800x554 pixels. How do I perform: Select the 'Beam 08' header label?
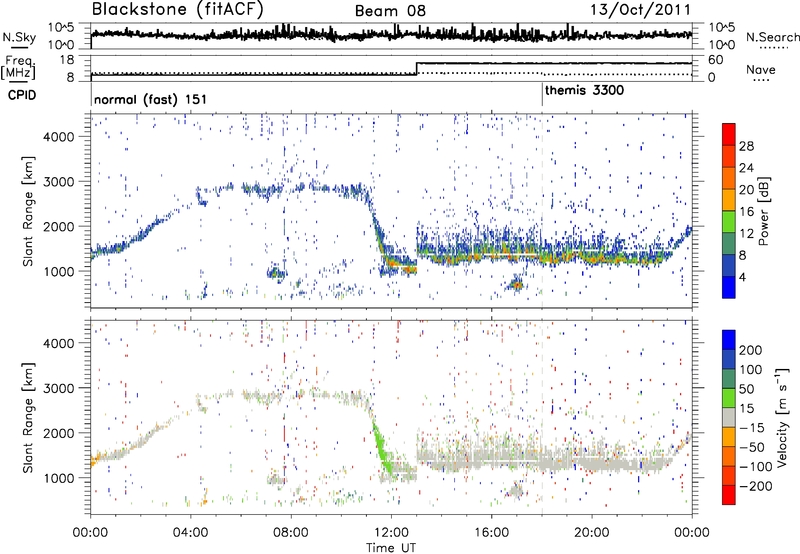[x=390, y=11]
